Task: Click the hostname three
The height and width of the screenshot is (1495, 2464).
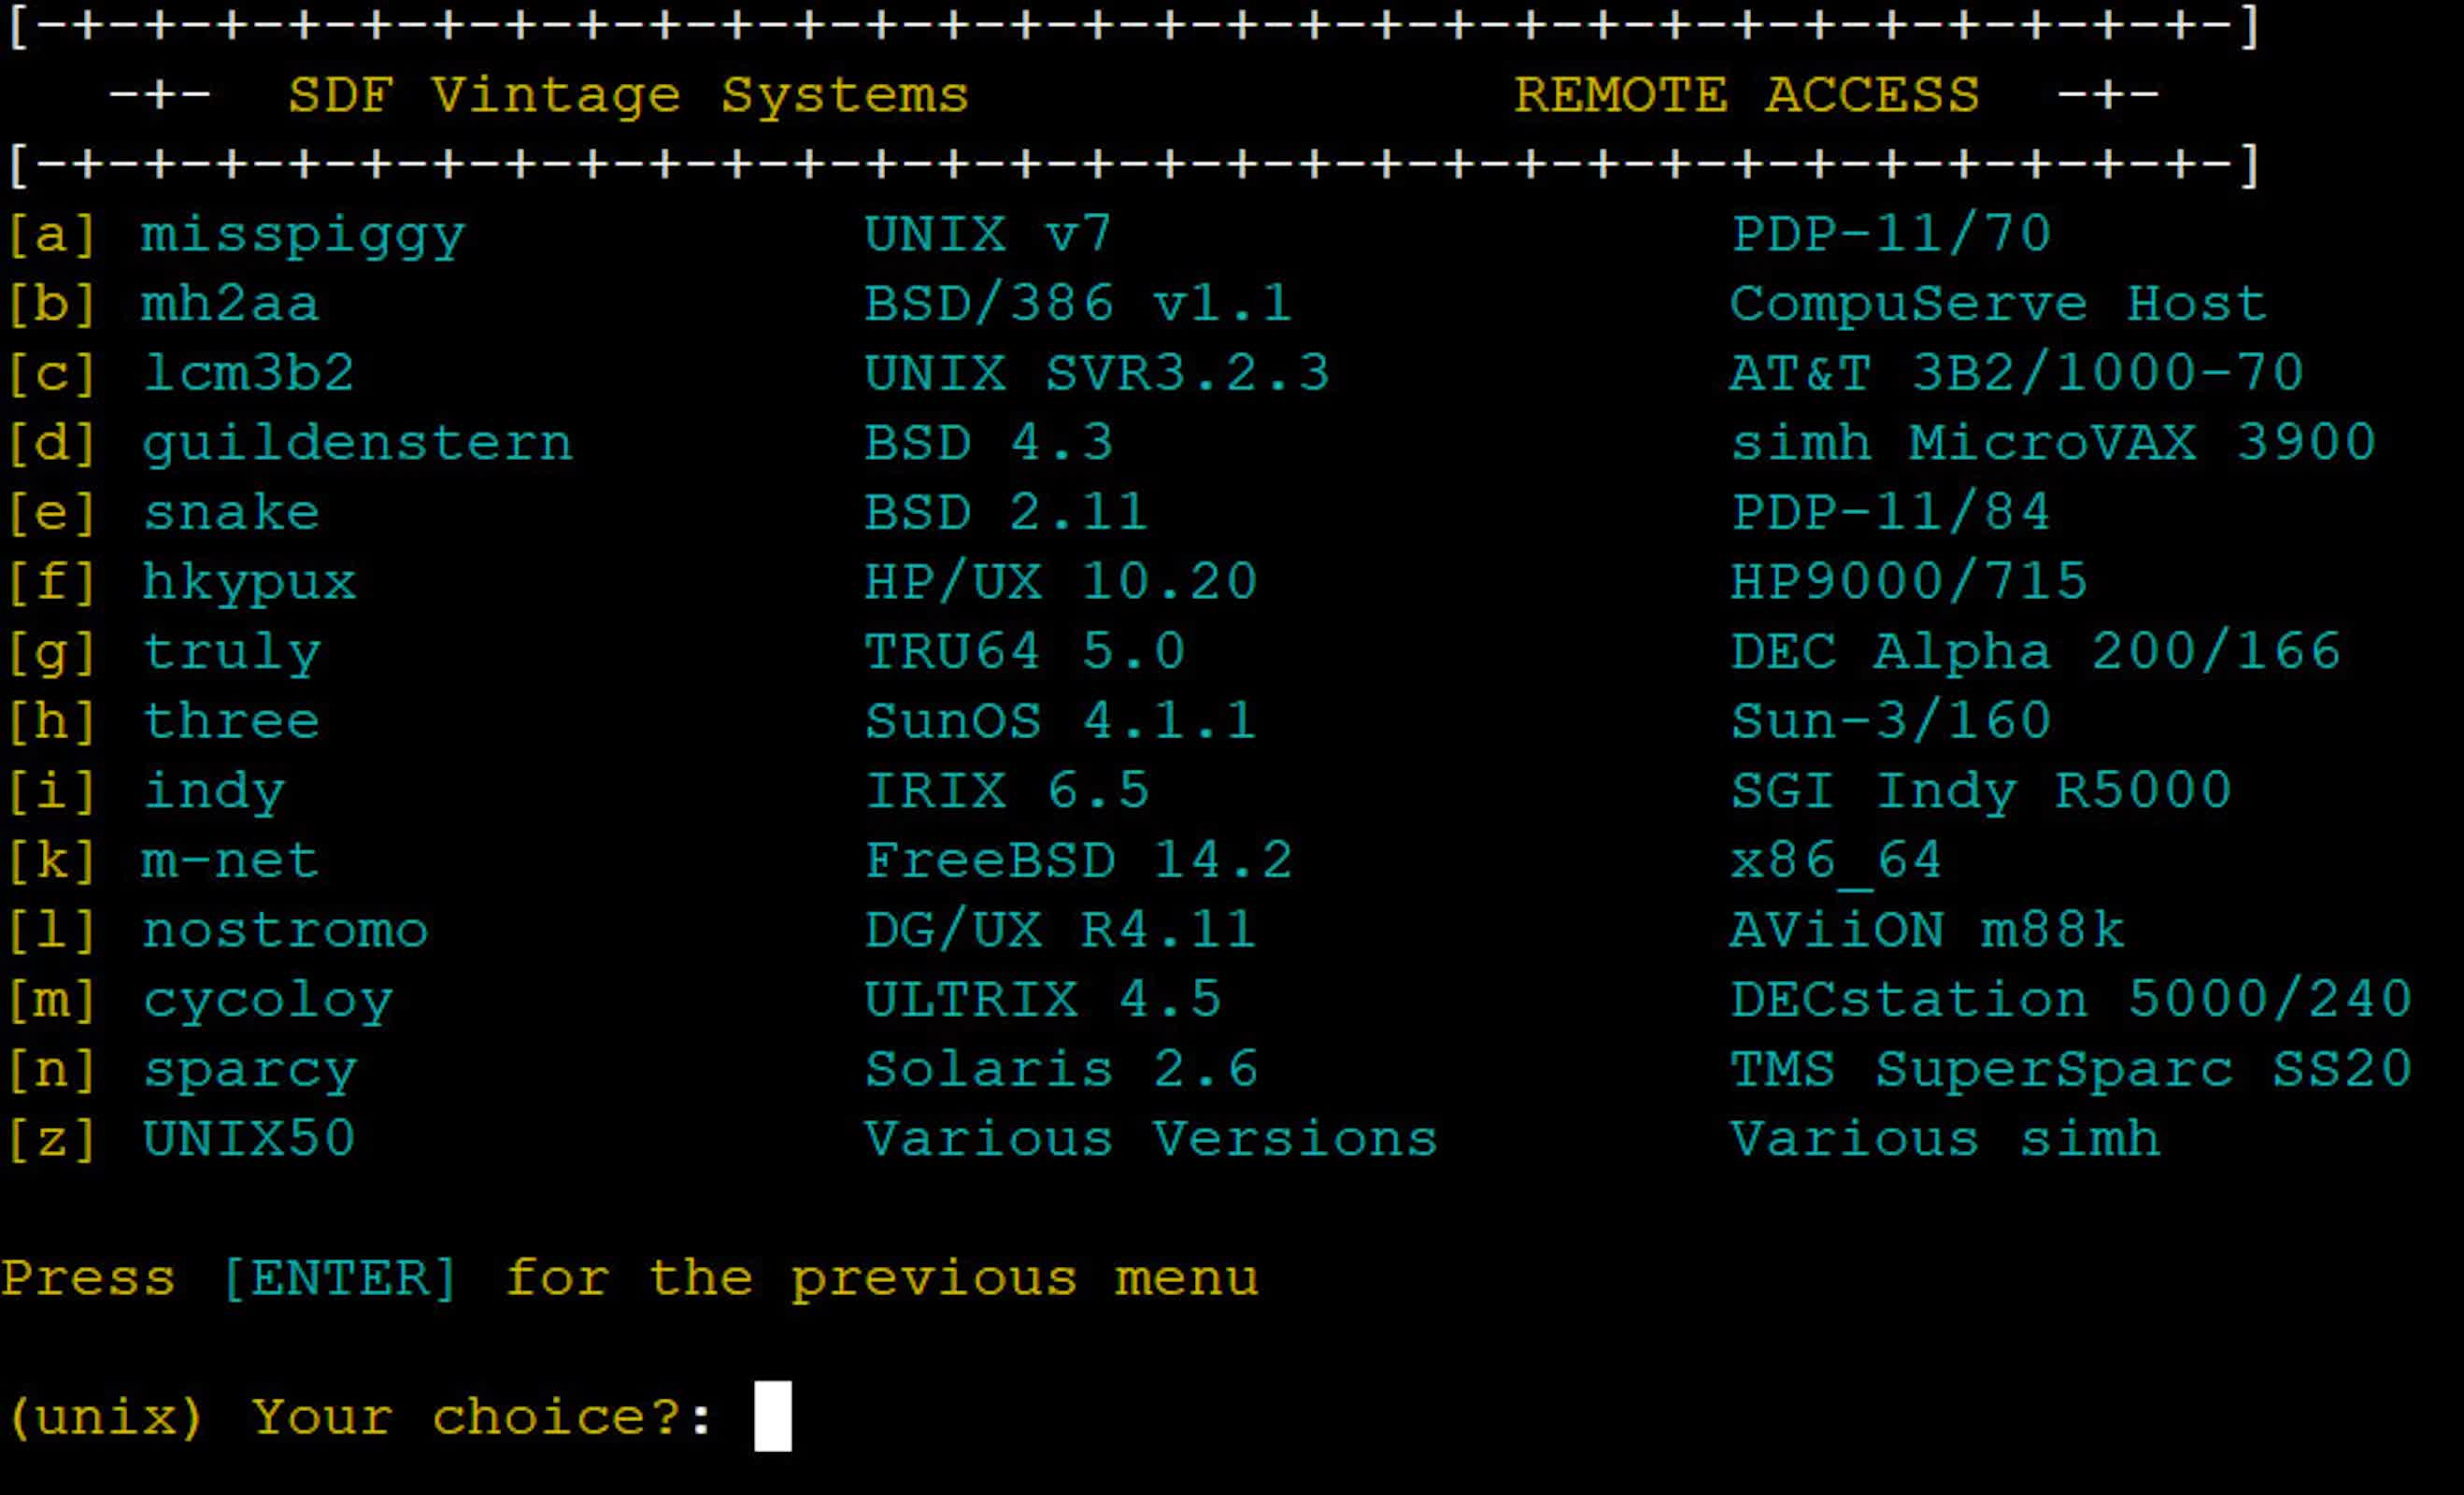Action: tap(231, 722)
